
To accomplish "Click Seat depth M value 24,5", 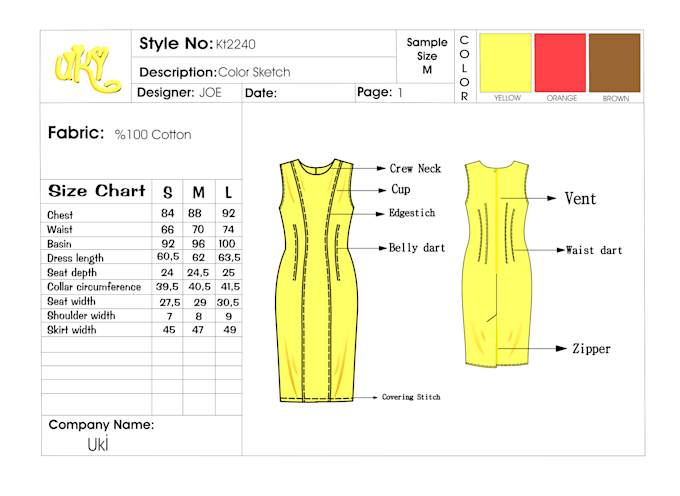I will tap(198, 272).
